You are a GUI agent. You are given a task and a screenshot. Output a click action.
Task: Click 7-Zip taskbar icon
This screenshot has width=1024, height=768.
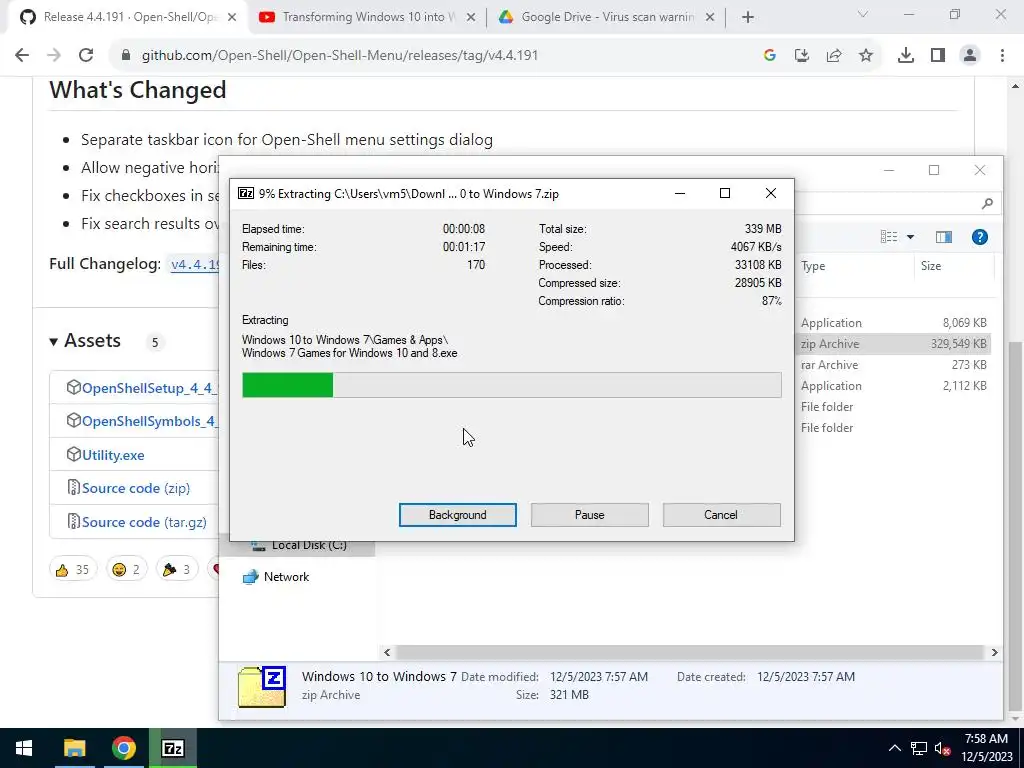coord(172,748)
